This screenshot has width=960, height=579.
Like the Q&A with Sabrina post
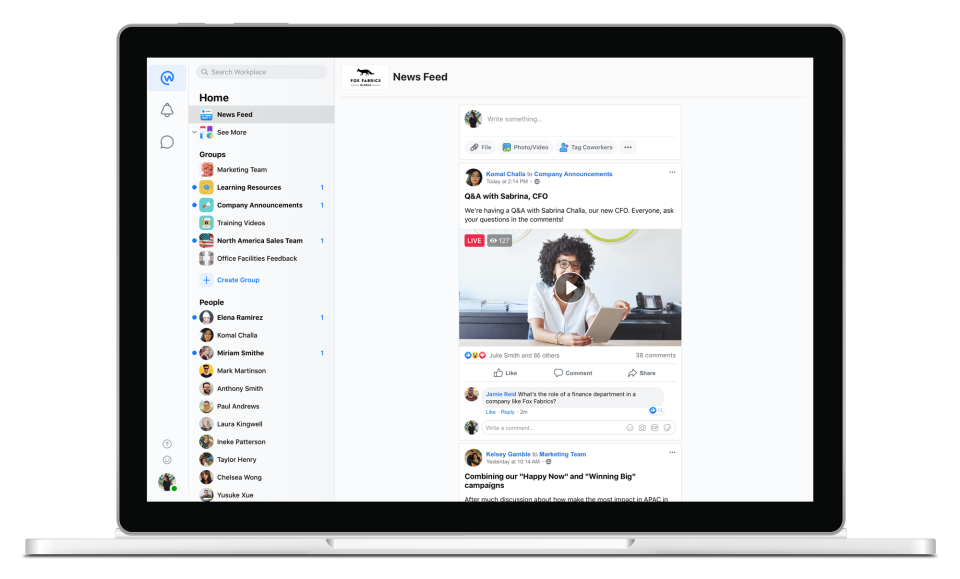click(x=506, y=372)
